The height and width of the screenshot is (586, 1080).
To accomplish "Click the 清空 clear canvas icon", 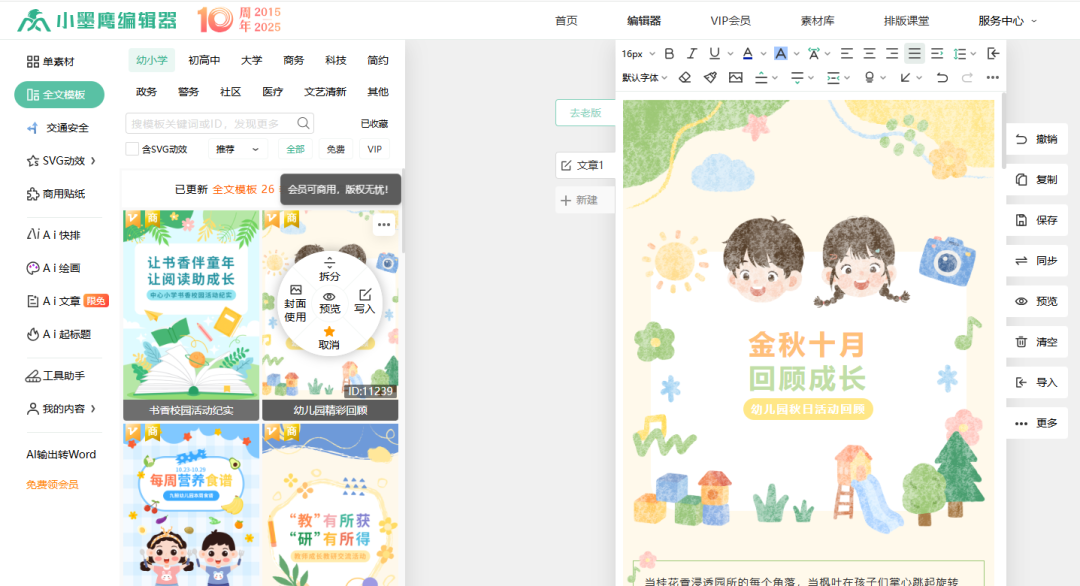I will tap(1037, 342).
